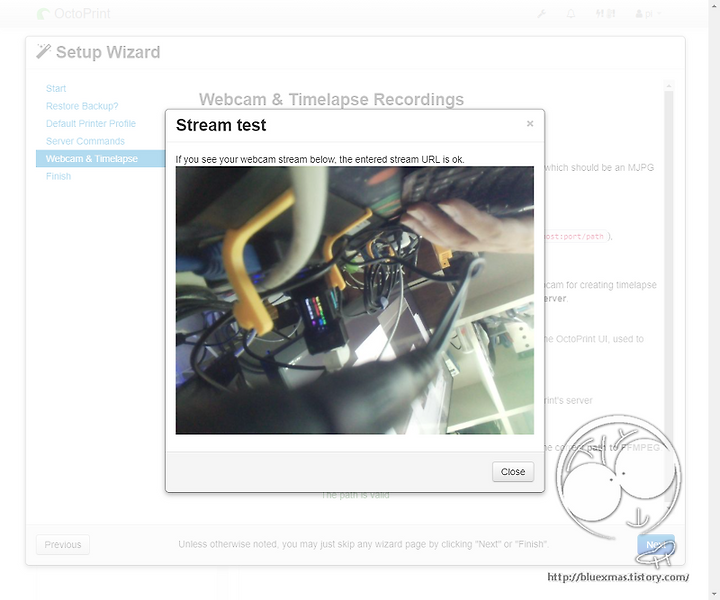This screenshot has height=600, width=720.
Task: Open the Start wizard step
Action: coord(56,89)
